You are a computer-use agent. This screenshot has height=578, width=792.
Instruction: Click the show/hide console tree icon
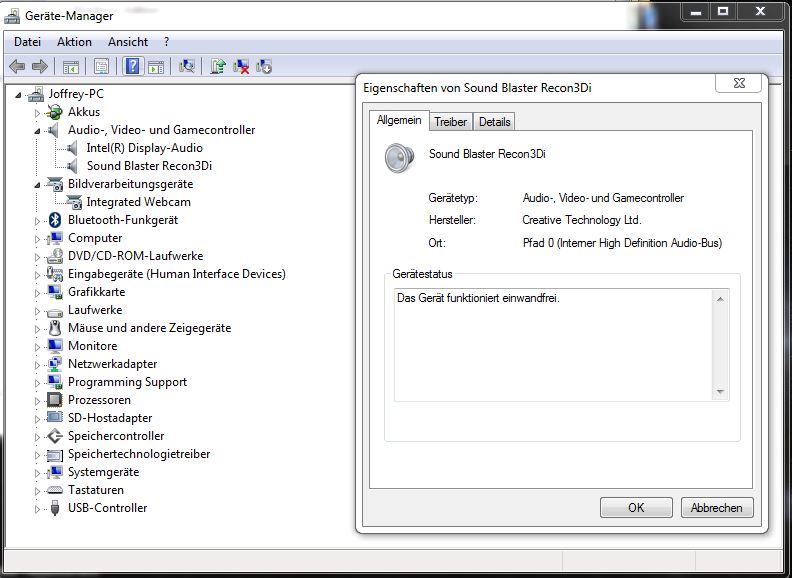71,67
